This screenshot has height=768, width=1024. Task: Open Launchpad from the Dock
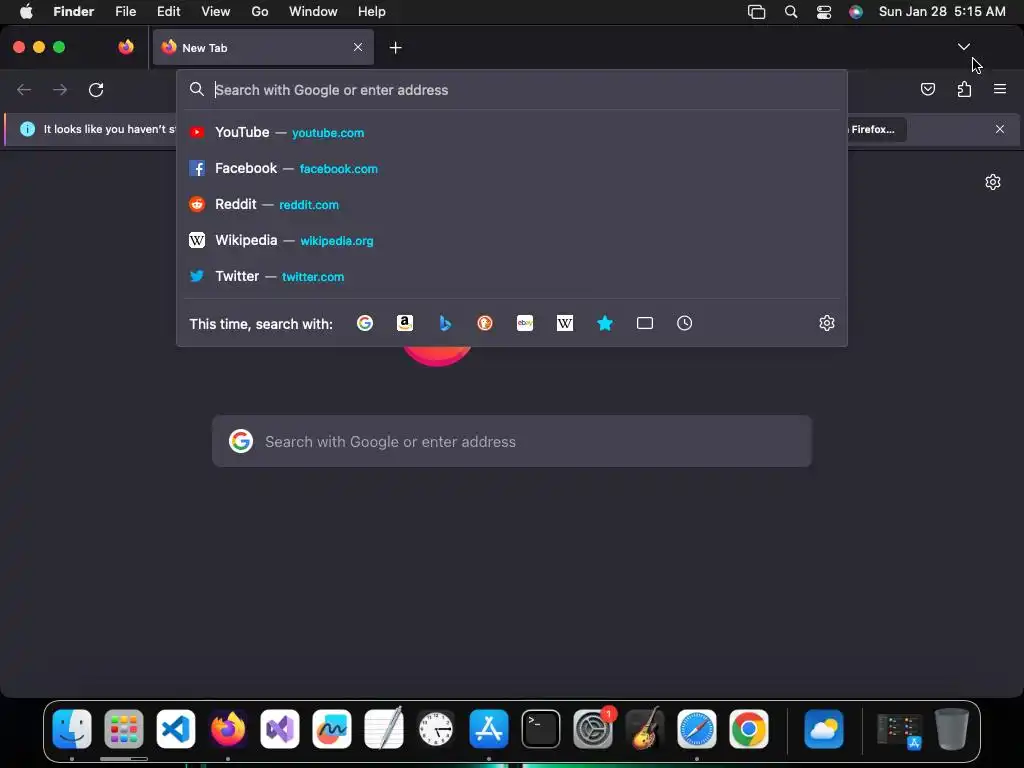123,729
